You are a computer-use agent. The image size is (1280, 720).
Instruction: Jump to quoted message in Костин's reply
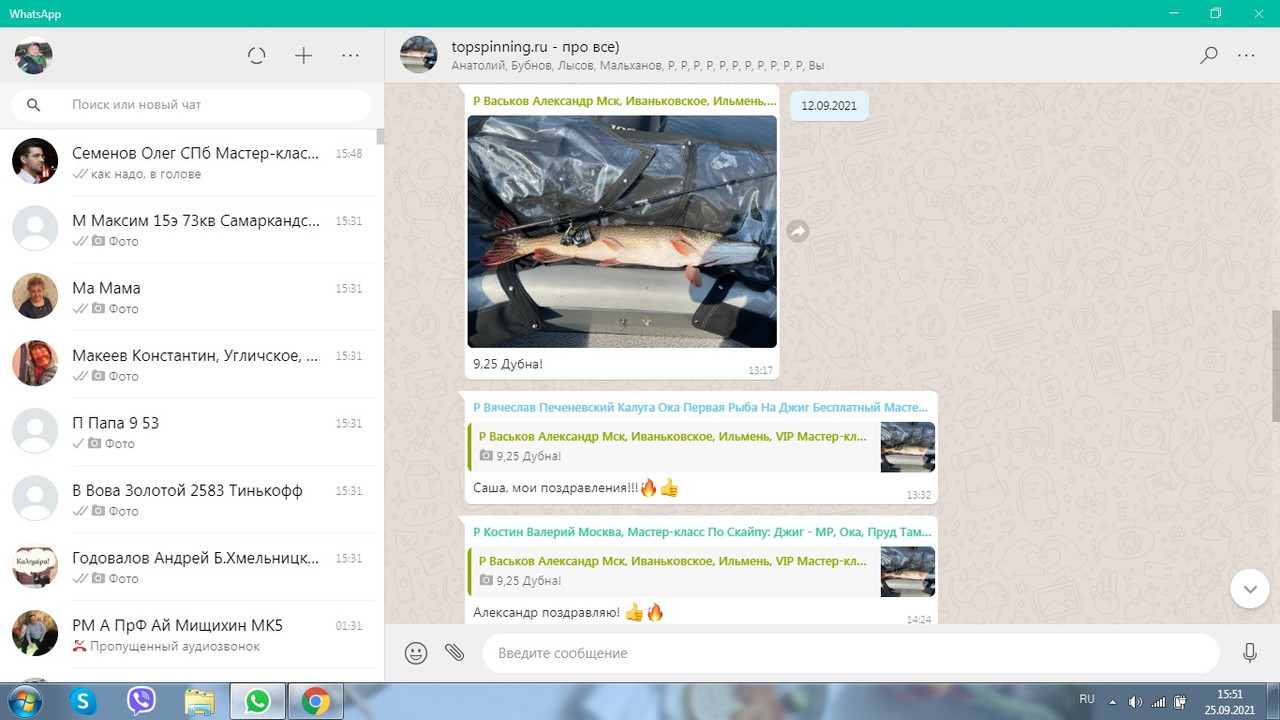[x=701, y=571]
